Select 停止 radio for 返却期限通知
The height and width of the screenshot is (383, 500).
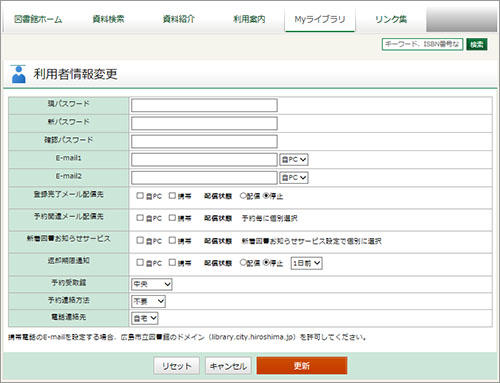266,262
